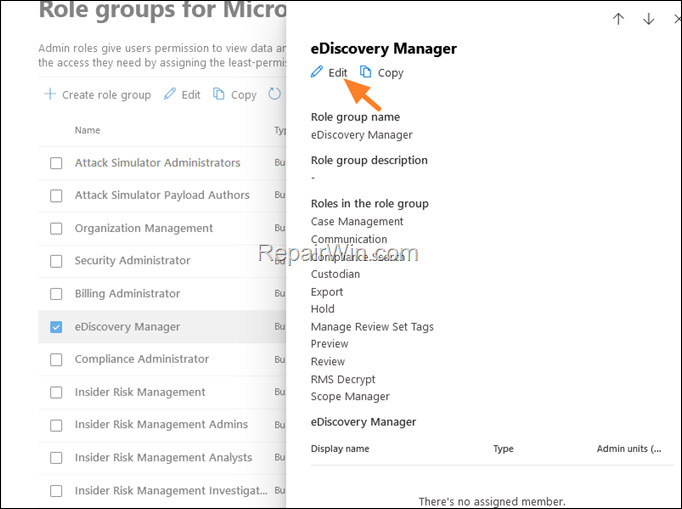682x509 pixels.
Task: Open Insider Risk Management Analysts role group
Action: (x=164, y=457)
